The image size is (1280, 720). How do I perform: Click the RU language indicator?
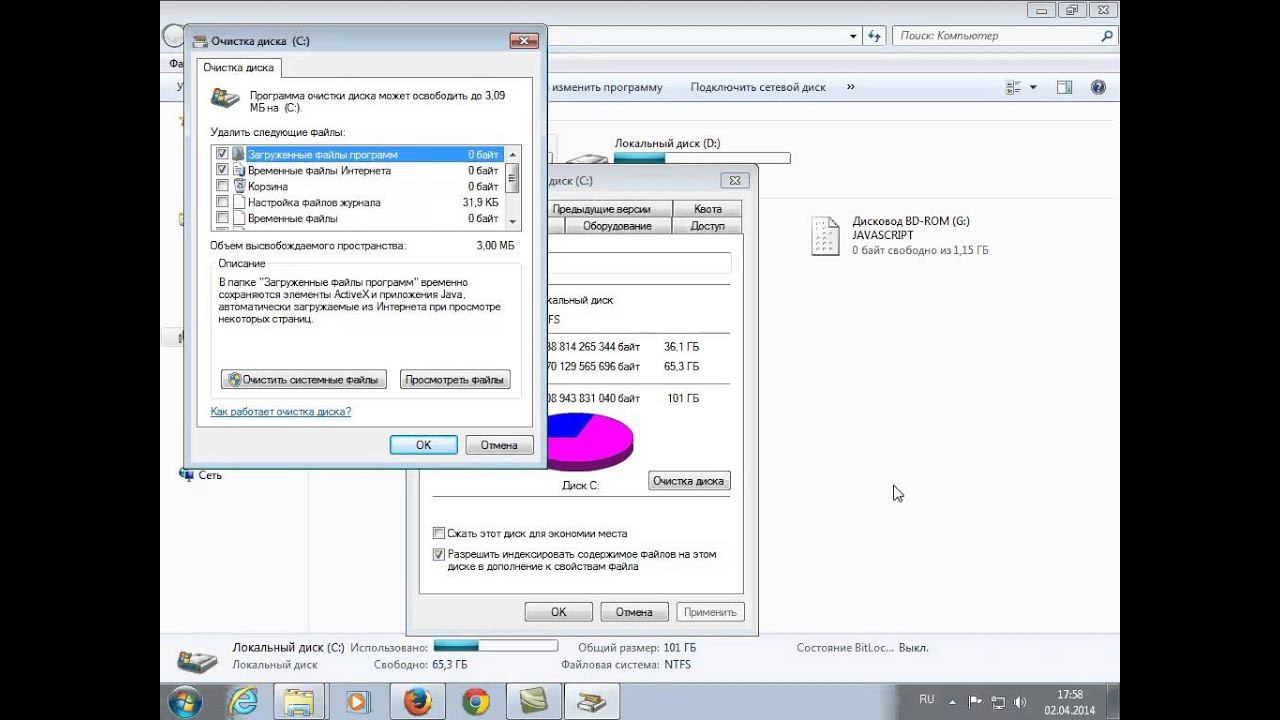click(x=926, y=699)
